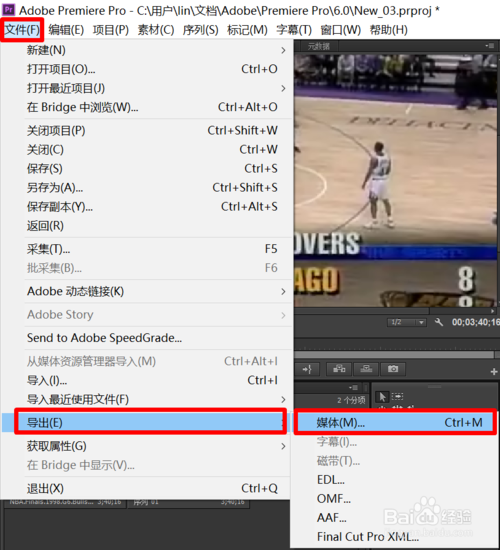Select the Track Select tool

[x=398, y=396]
